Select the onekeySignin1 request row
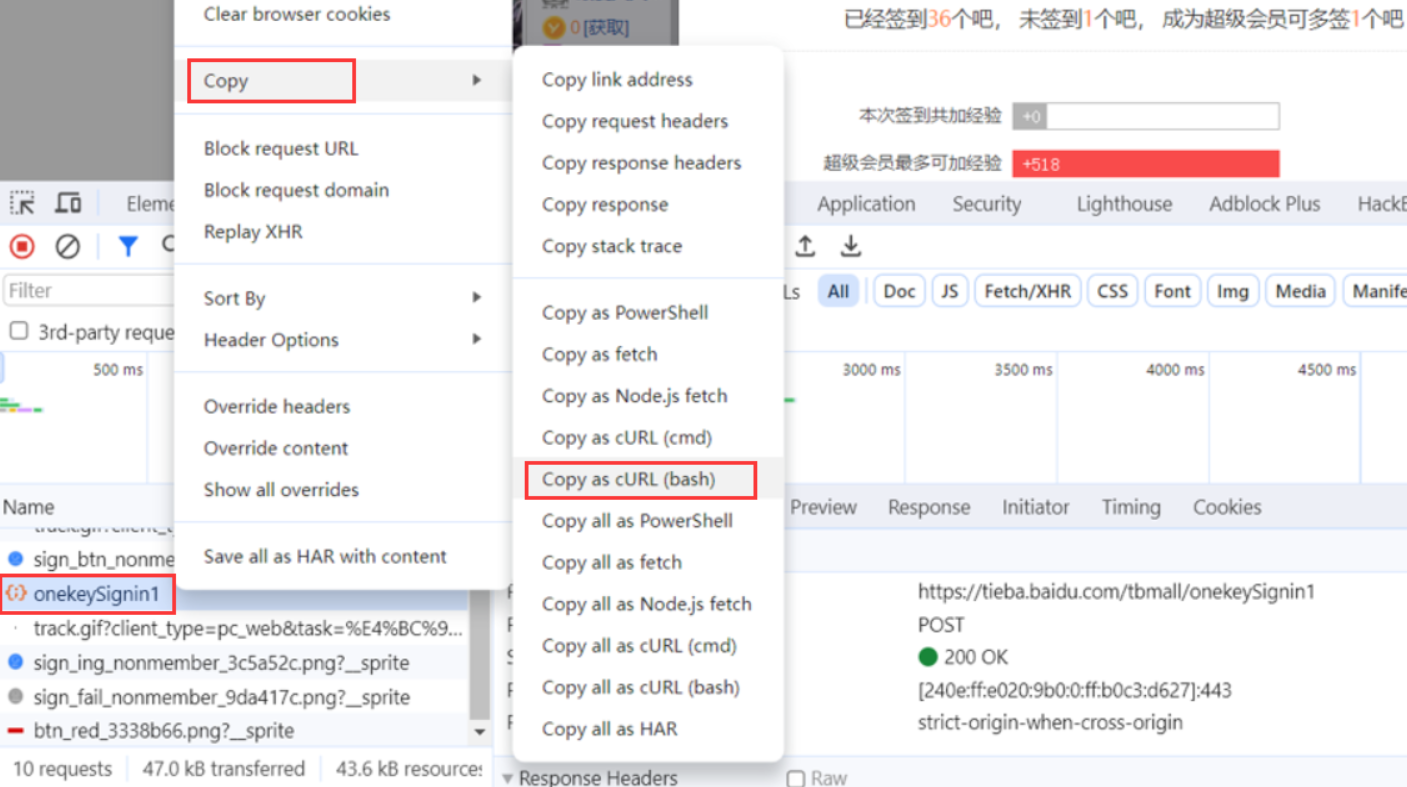The width and height of the screenshot is (1407, 787). click(x=96, y=594)
